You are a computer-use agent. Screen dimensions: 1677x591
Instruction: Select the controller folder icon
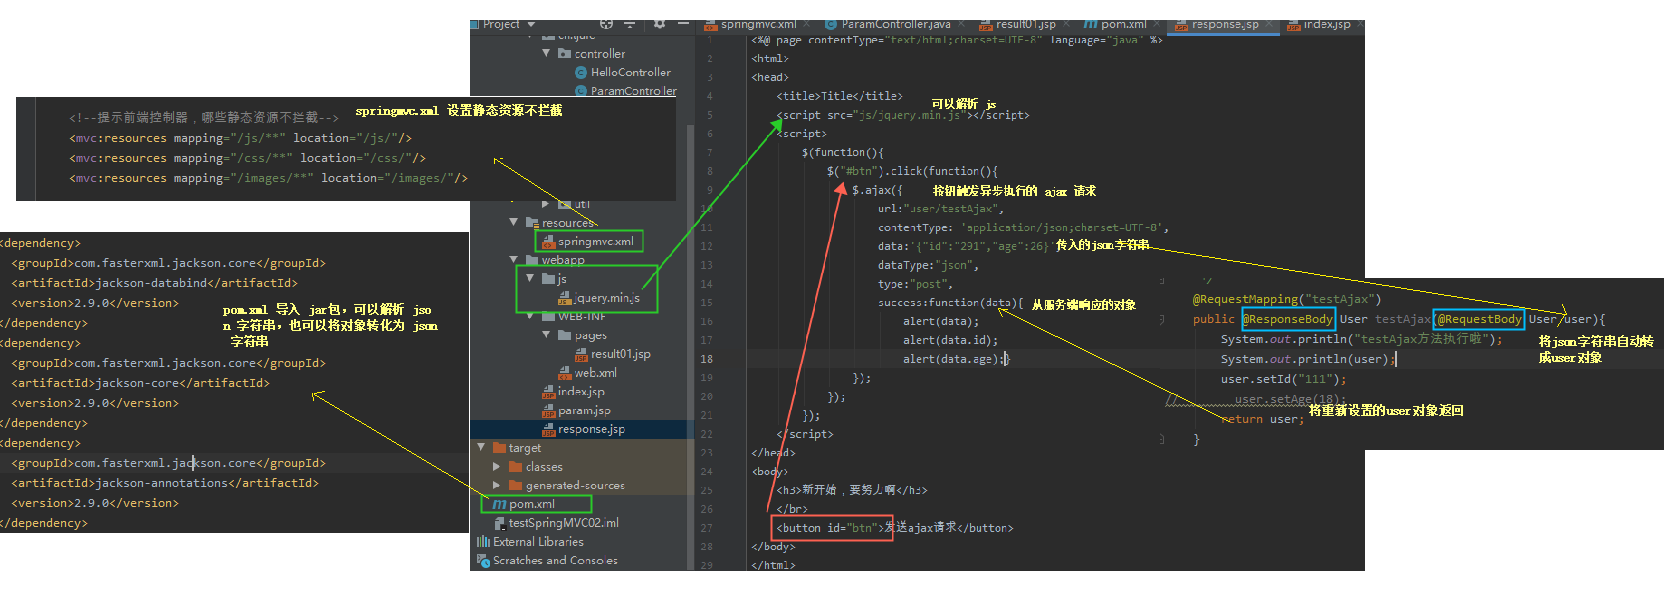[x=564, y=54]
